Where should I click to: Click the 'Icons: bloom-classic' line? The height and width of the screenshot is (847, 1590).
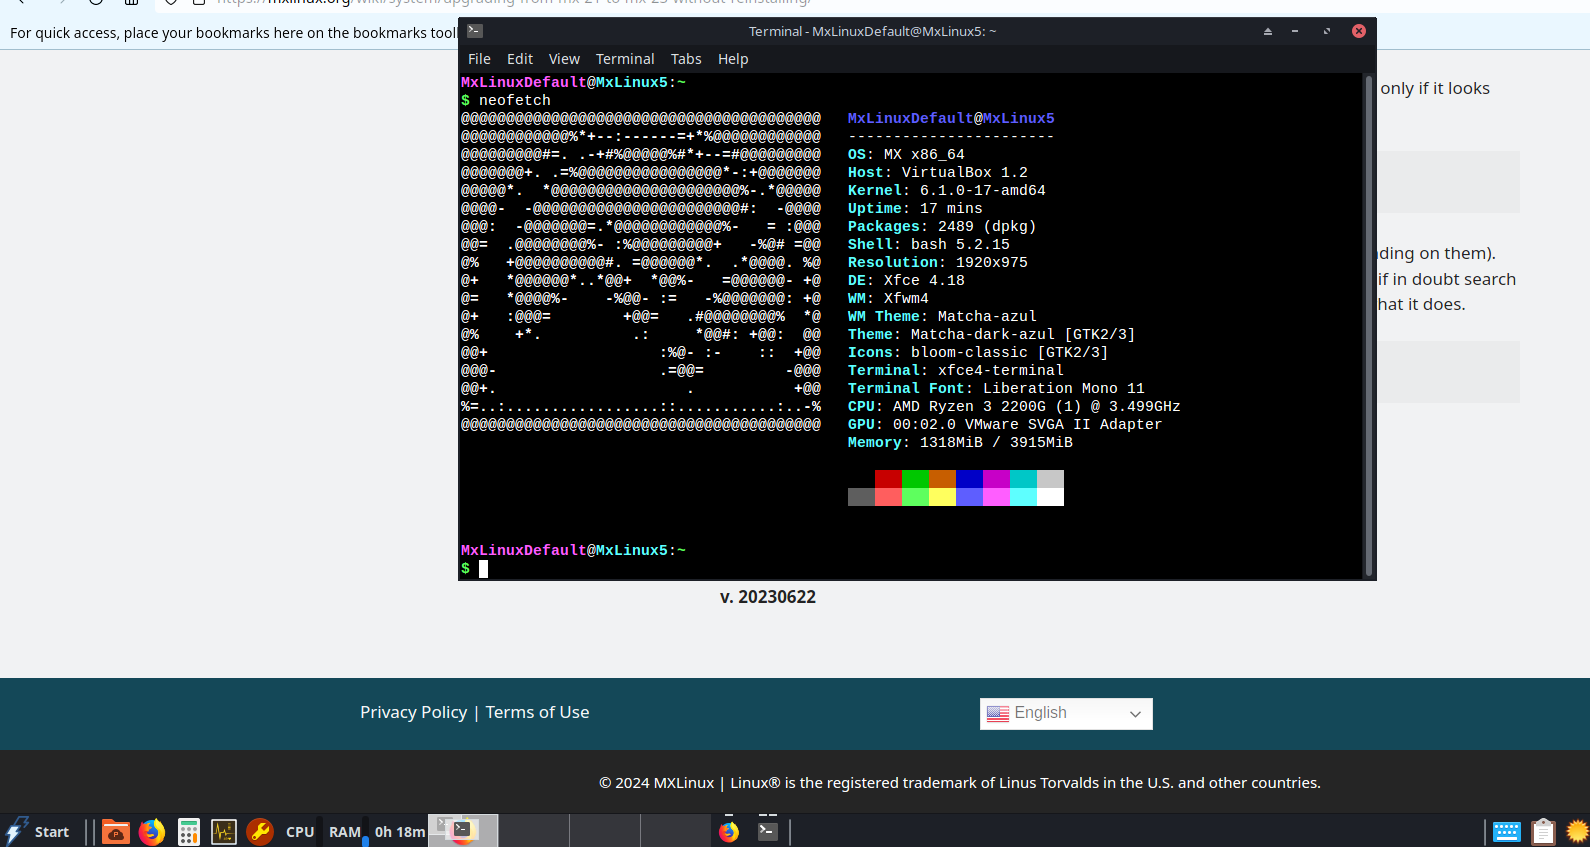coord(978,352)
